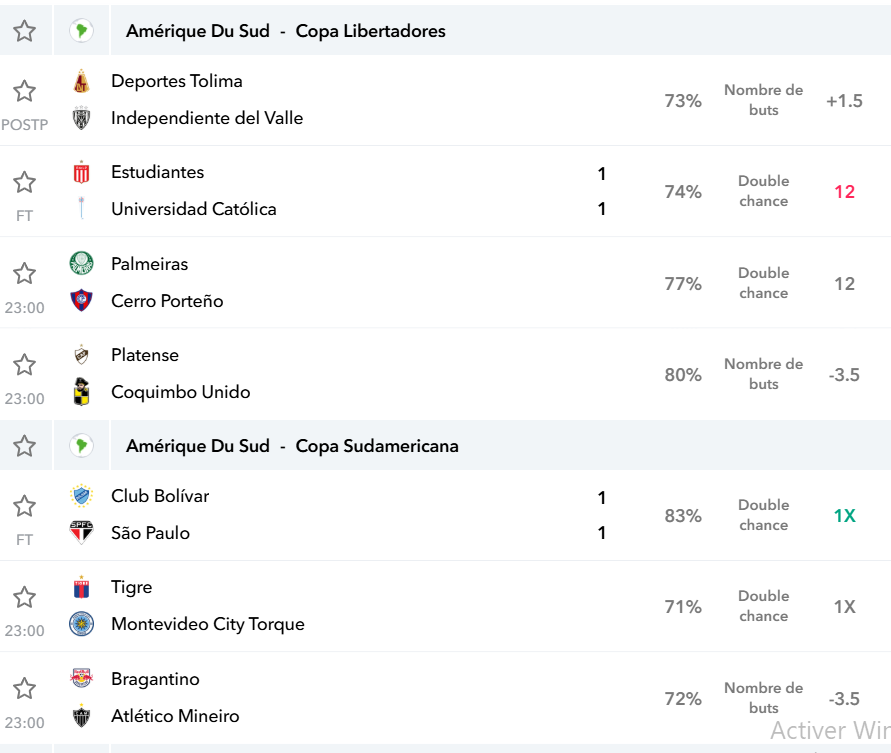Click the Montevideo City Torque crest
The width and height of the screenshot is (891, 753).
(x=81, y=623)
